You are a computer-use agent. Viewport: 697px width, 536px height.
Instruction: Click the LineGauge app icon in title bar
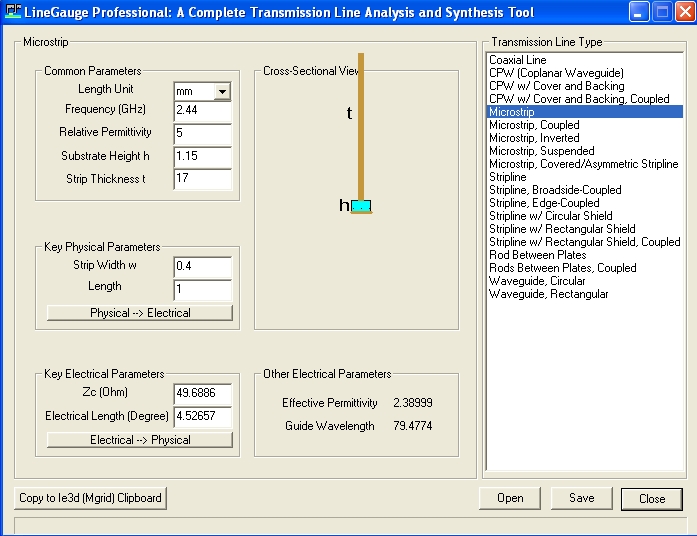click(x=13, y=11)
